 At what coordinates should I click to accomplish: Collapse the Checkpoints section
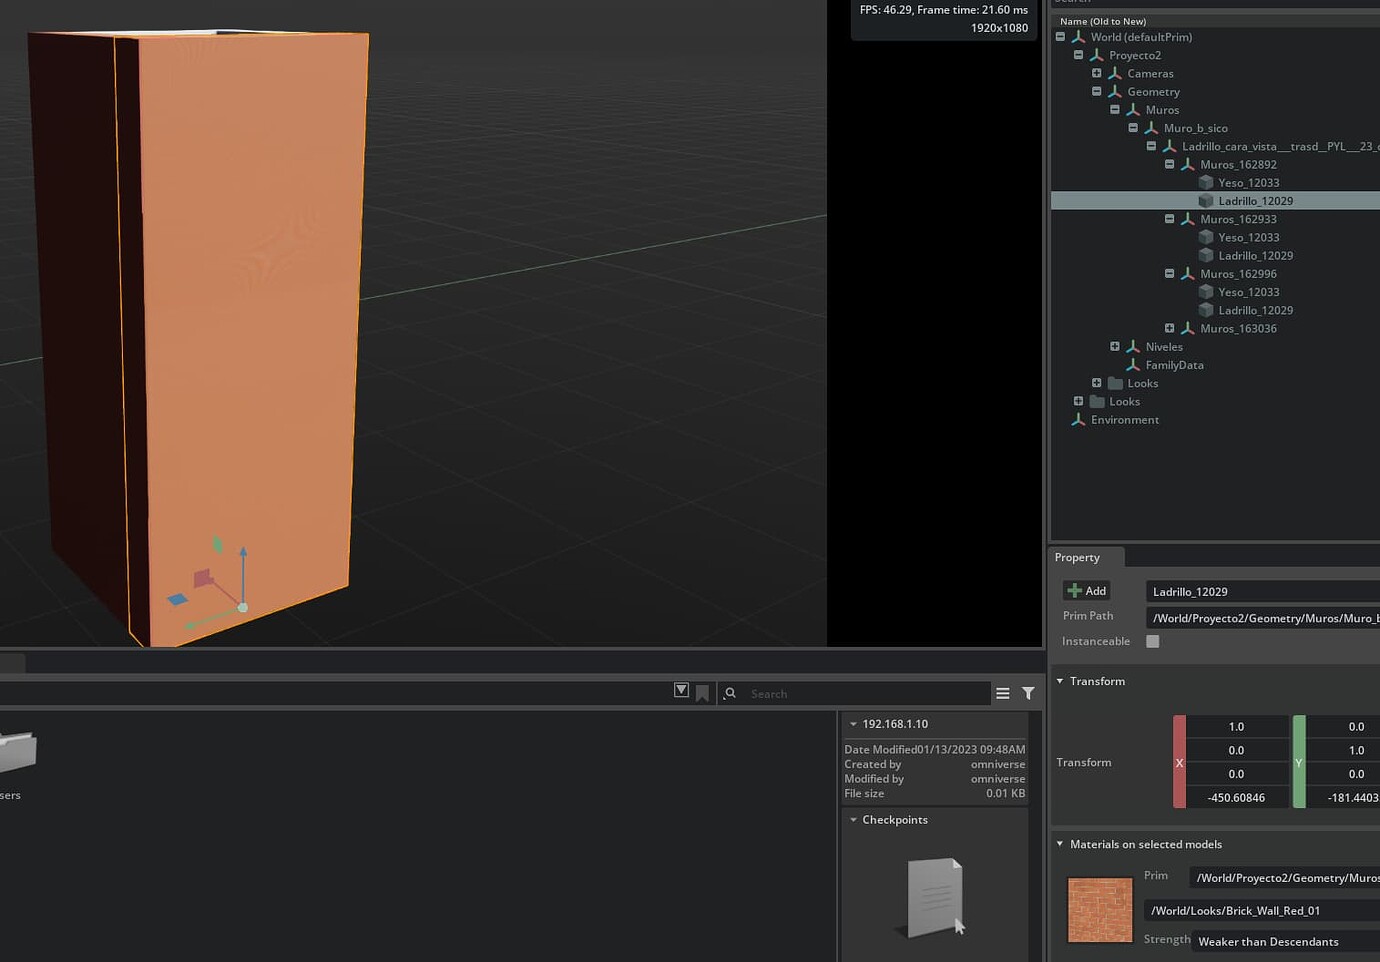852,819
